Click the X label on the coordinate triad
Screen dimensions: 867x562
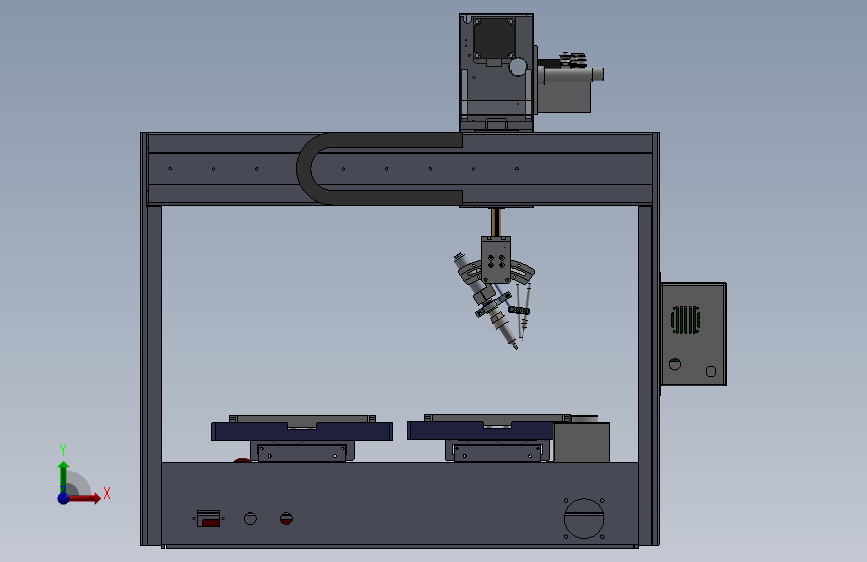coord(107,493)
